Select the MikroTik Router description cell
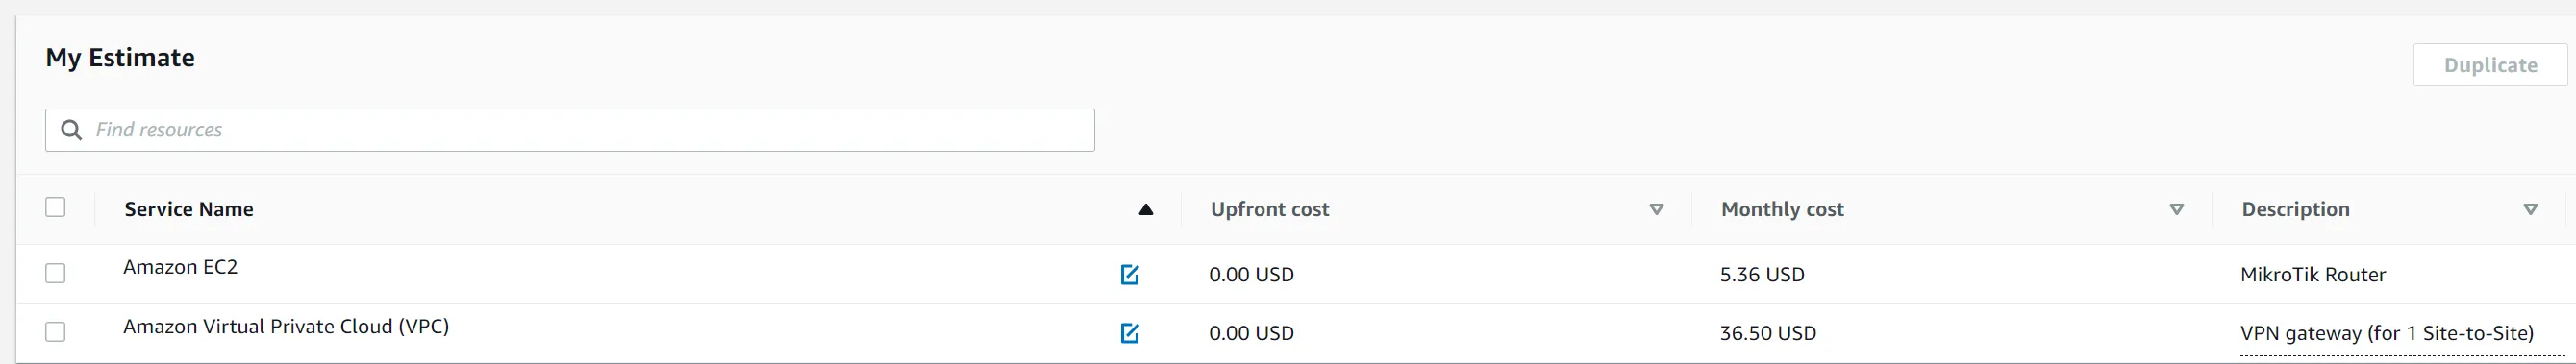 click(x=2313, y=275)
